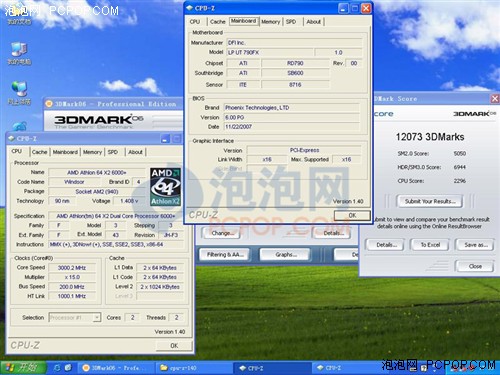500x375 pixels.
Task: Click the DFI Inc. manufacturer field
Action: [294, 43]
